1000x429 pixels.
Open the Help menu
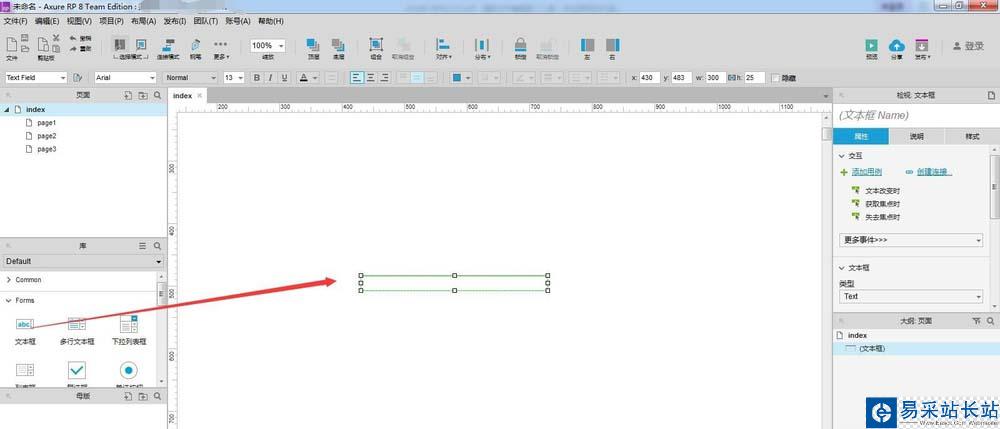click(271, 21)
